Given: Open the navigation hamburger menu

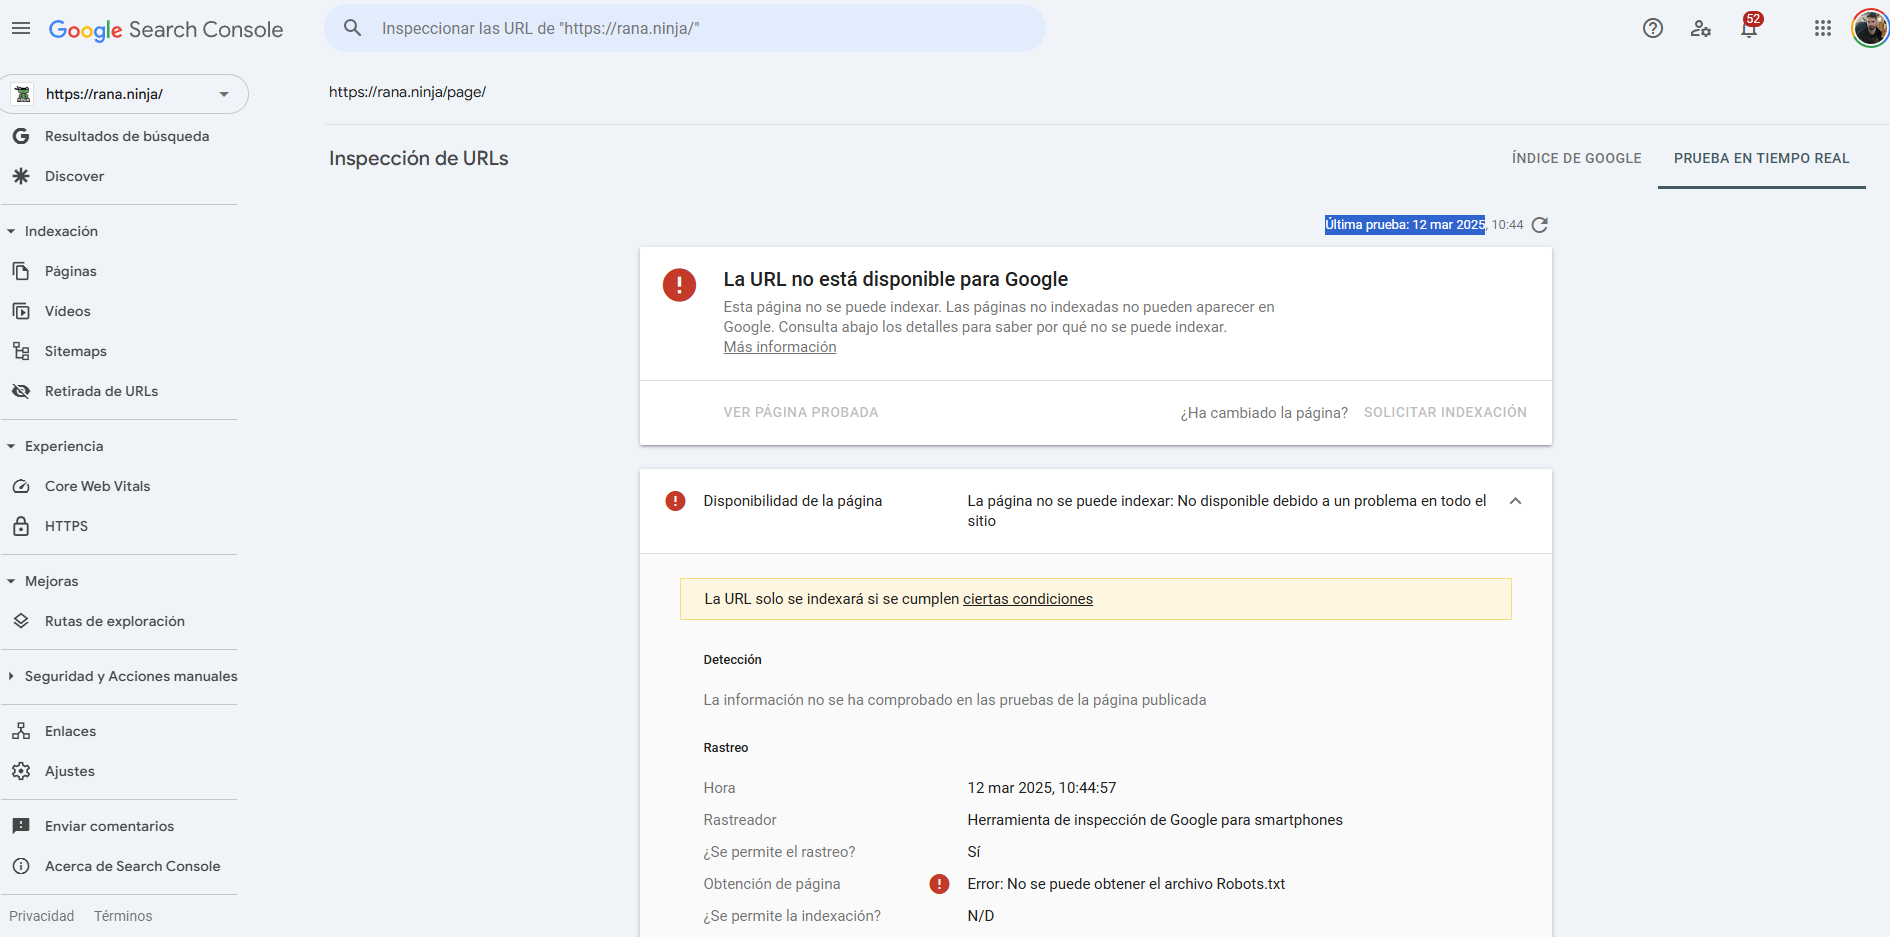Looking at the screenshot, I should coord(20,28).
